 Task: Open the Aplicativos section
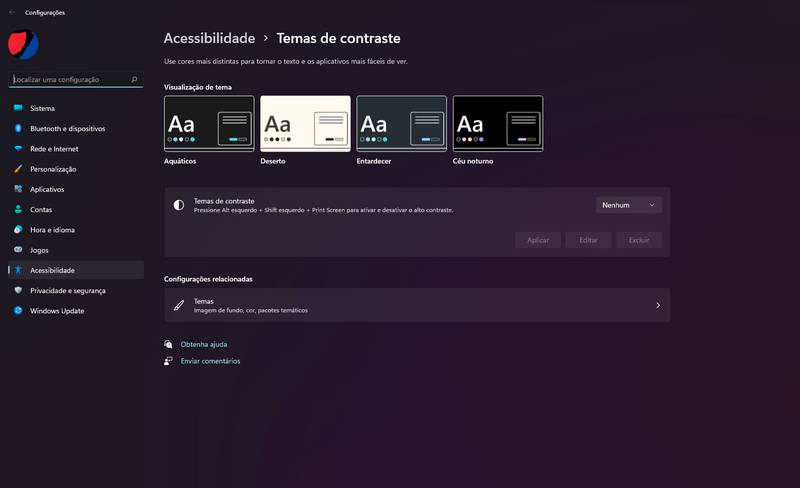pos(76,189)
